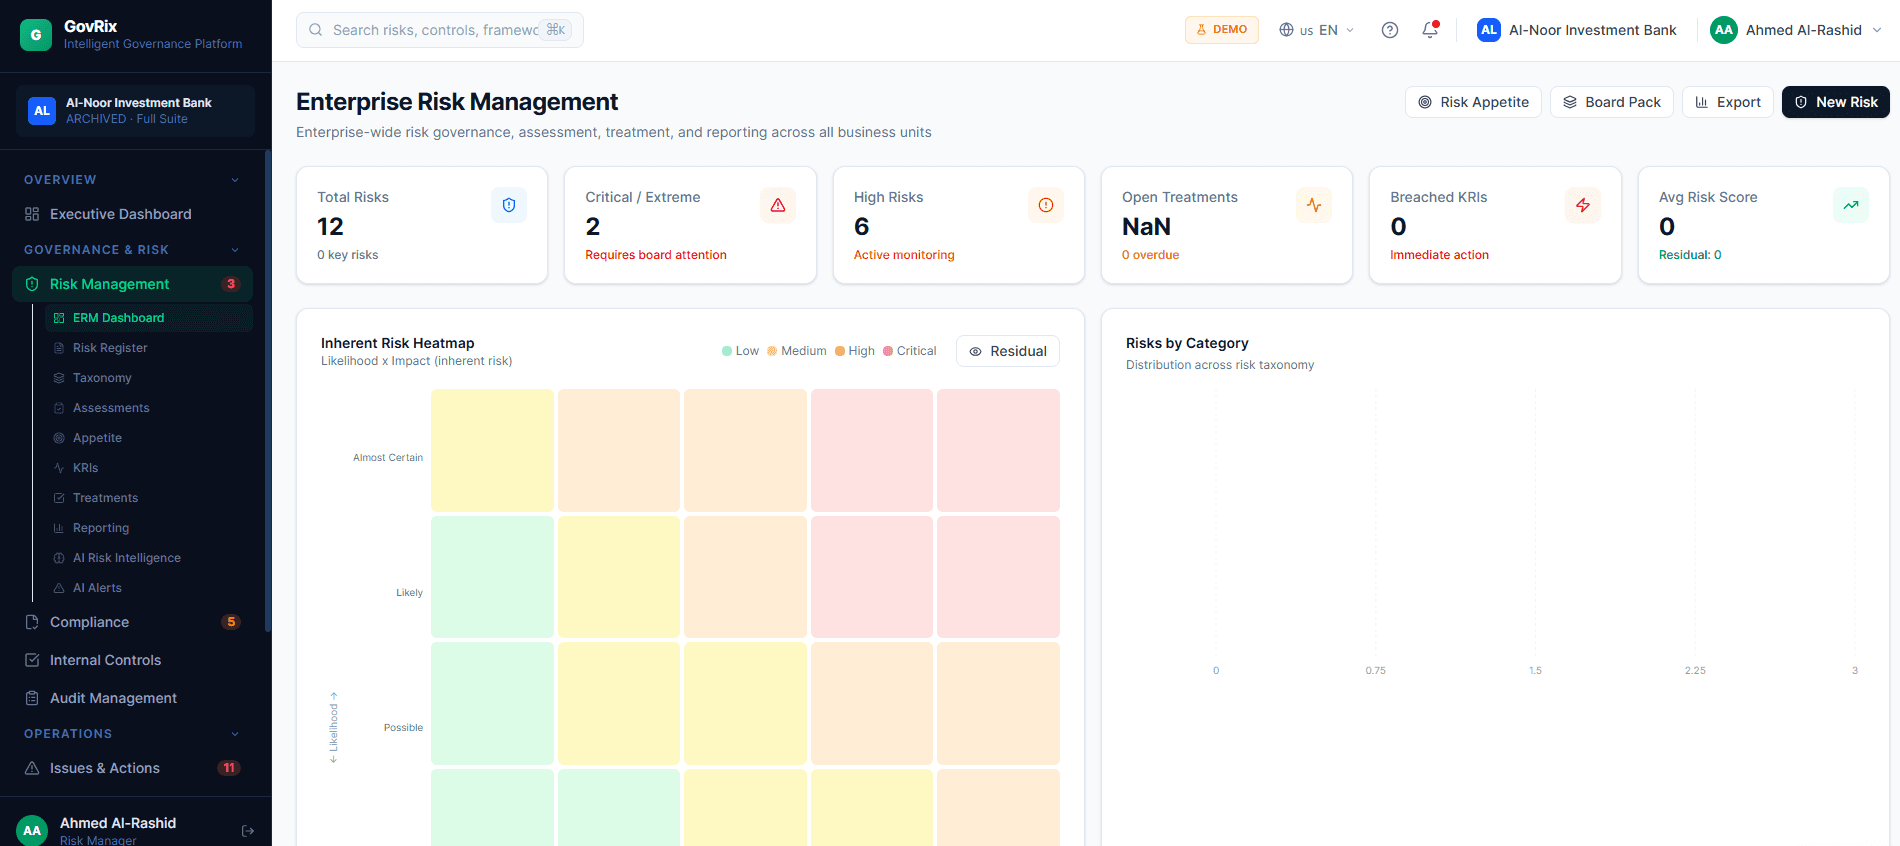Open the notifications bell icon
Viewport: 1900px width, 846px height.
1430,30
